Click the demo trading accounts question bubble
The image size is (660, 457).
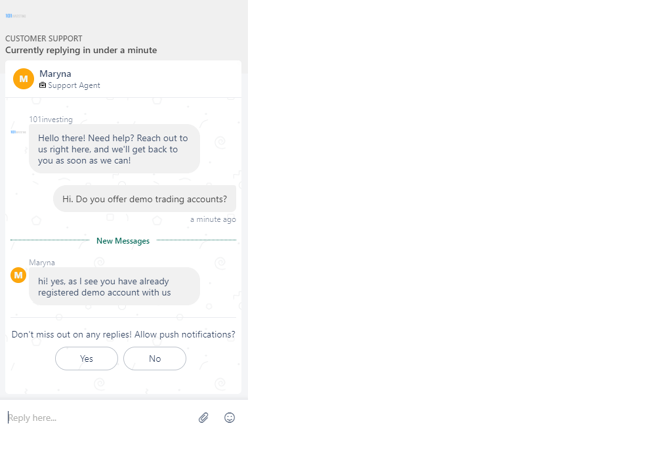pos(144,199)
